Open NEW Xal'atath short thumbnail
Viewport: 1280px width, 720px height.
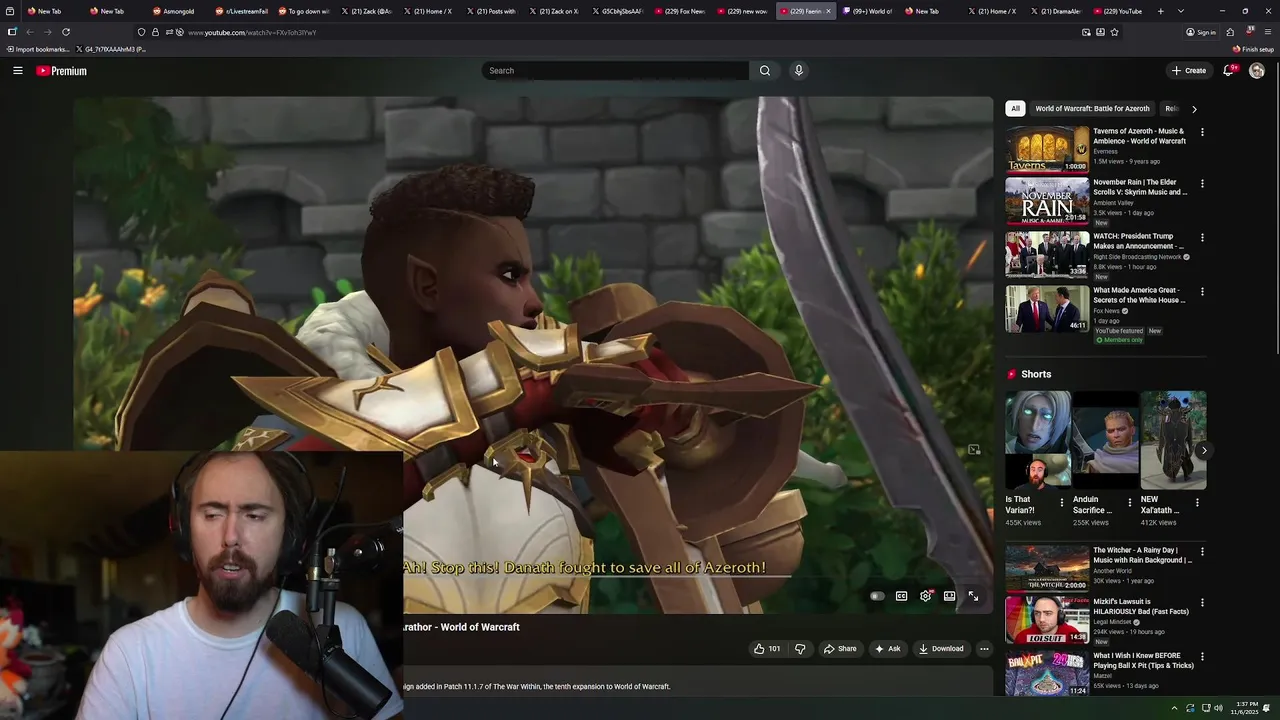pyautogui.click(x=1173, y=439)
